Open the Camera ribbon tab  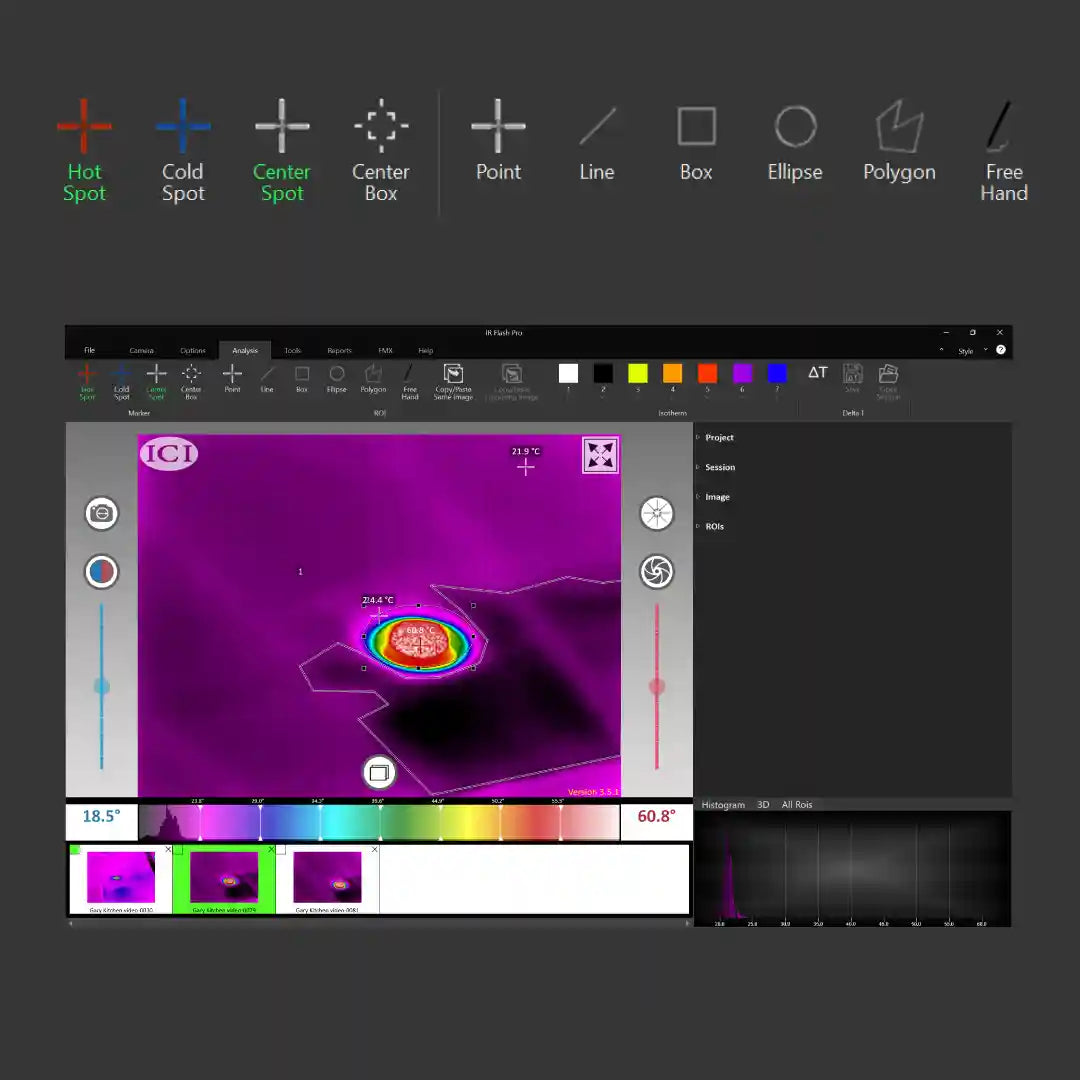(141, 351)
